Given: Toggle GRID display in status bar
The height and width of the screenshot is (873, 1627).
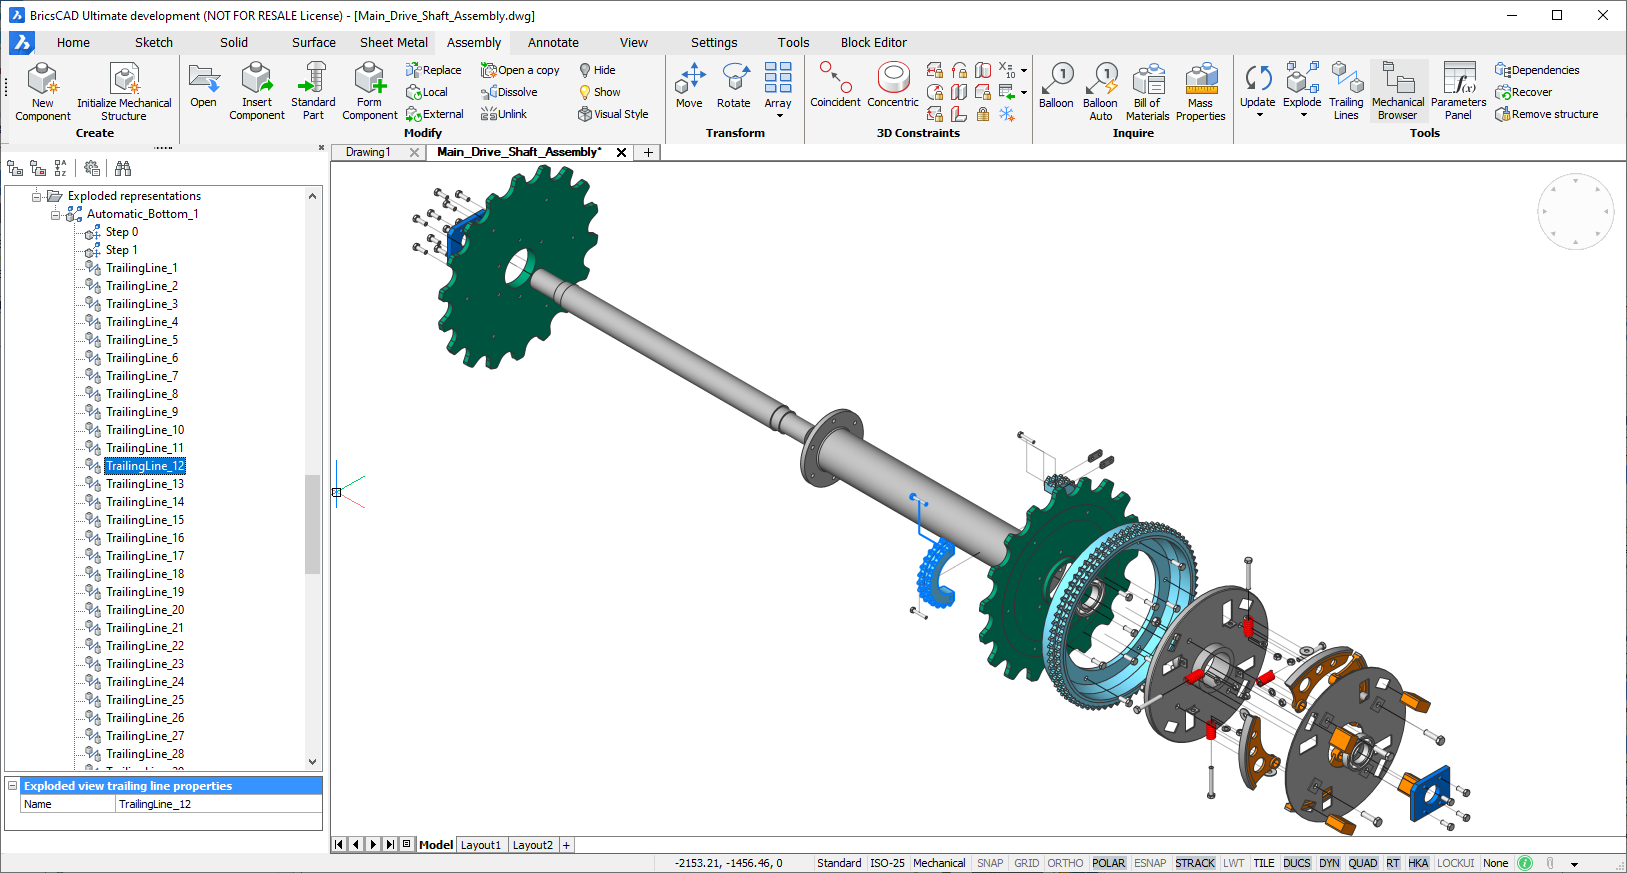Looking at the screenshot, I should tap(1026, 863).
